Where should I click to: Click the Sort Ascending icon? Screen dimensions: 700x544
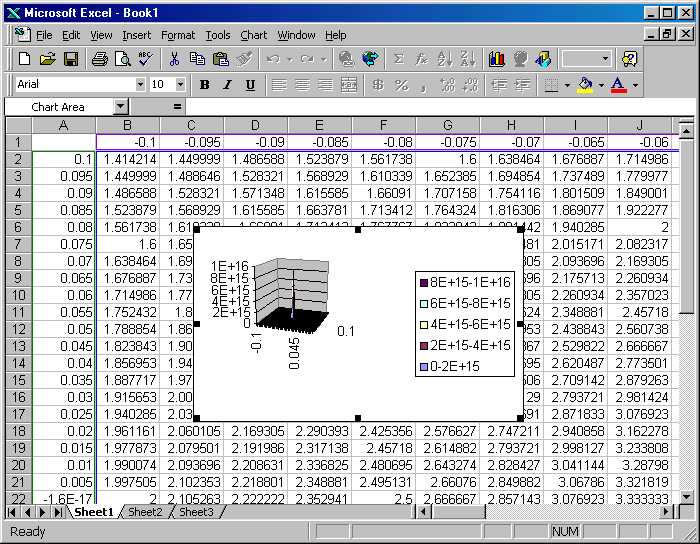click(445, 59)
